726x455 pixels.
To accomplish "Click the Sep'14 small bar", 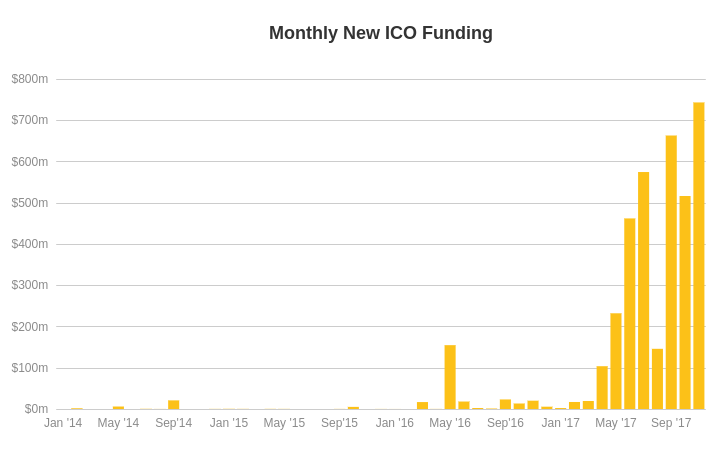I will click(x=174, y=405).
